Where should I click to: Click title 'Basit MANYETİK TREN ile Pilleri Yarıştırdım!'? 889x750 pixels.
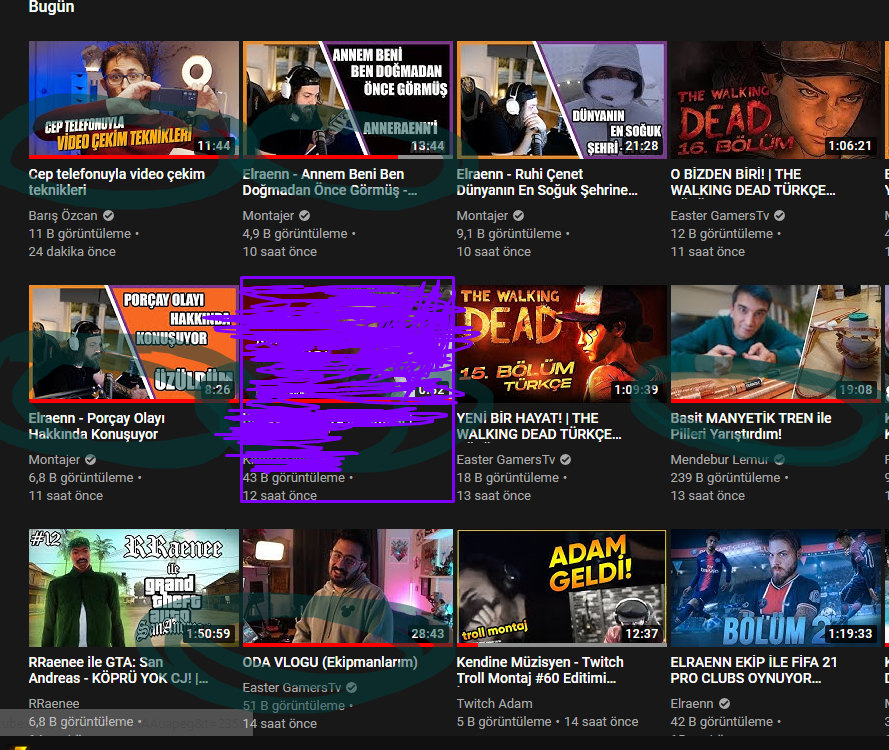(x=751, y=426)
